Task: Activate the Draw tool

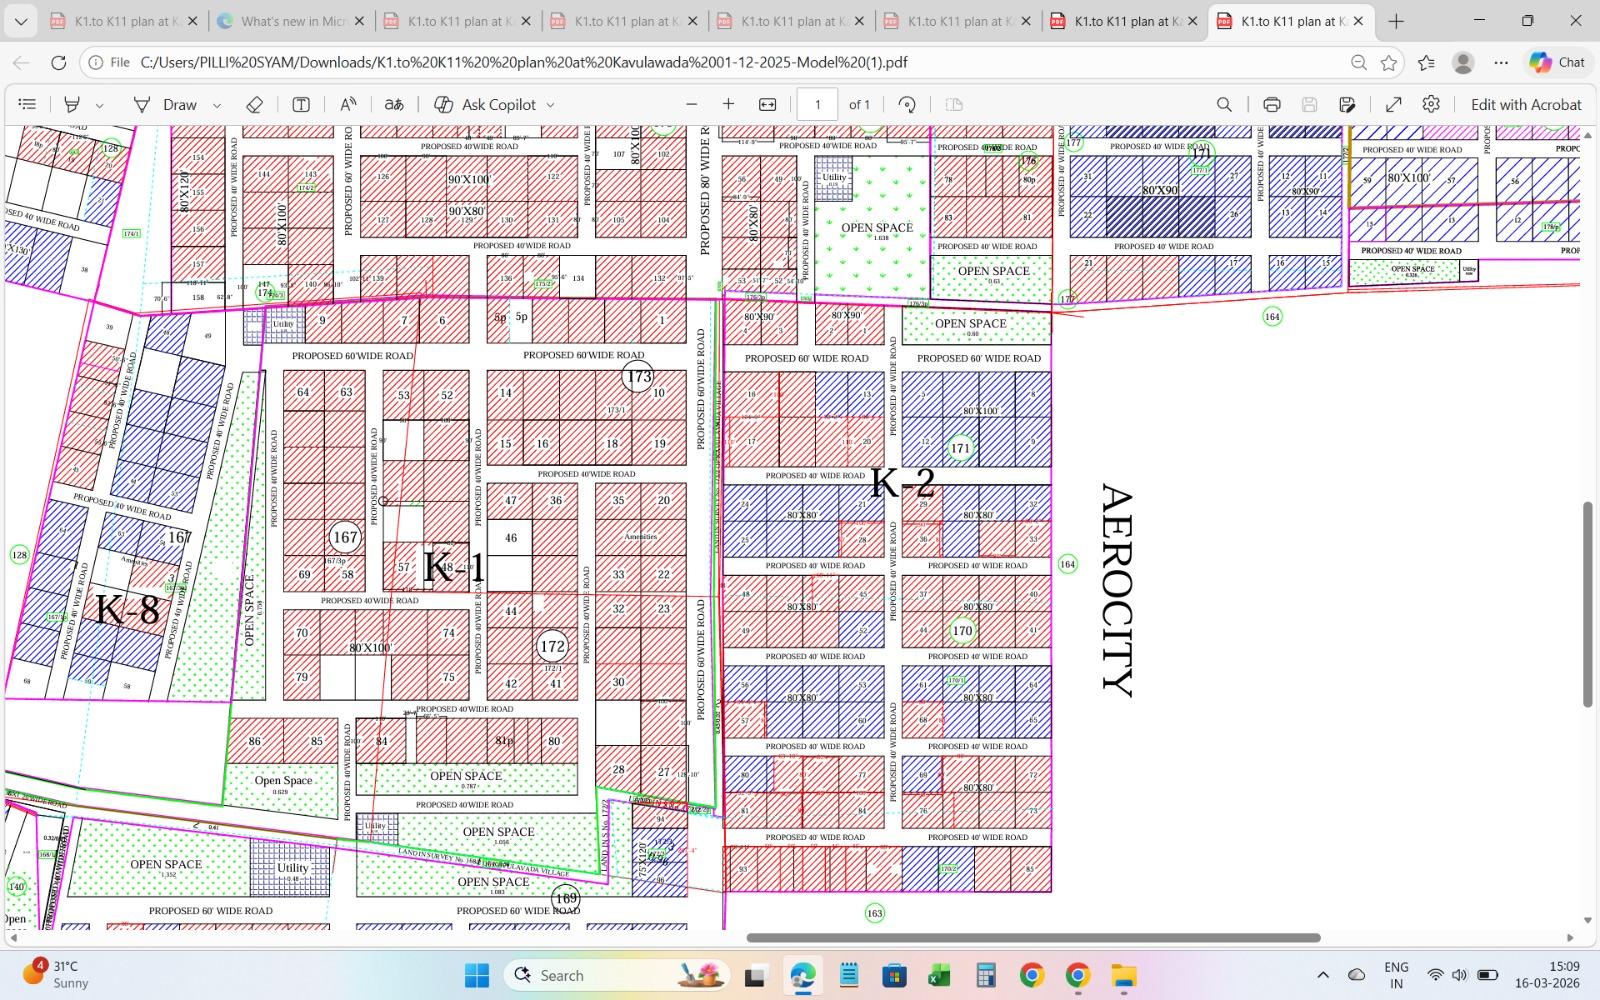Action: coord(166,104)
